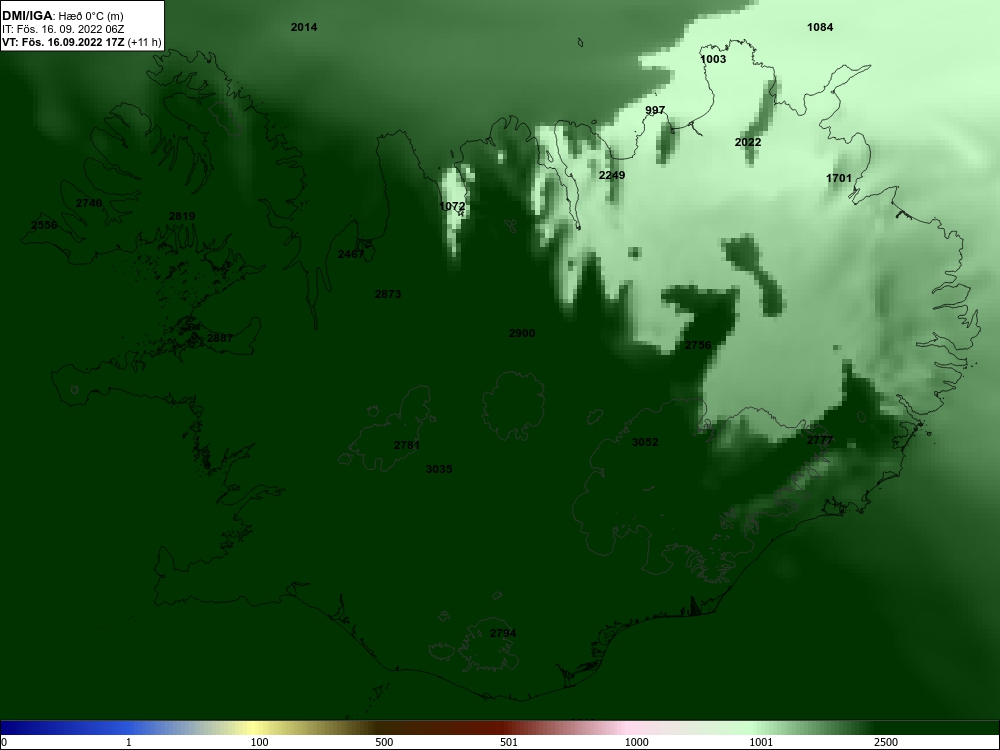Click the value 2873 on the map
Image resolution: width=1000 pixels, height=750 pixels.
coord(388,294)
